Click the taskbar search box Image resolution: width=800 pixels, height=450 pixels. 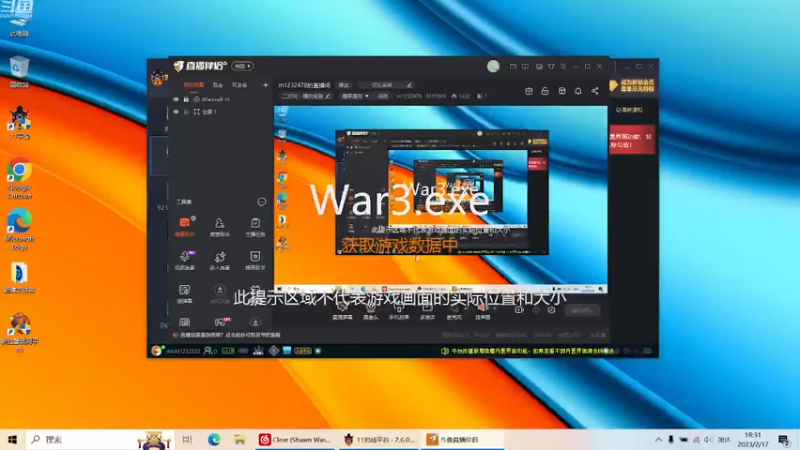100,439
